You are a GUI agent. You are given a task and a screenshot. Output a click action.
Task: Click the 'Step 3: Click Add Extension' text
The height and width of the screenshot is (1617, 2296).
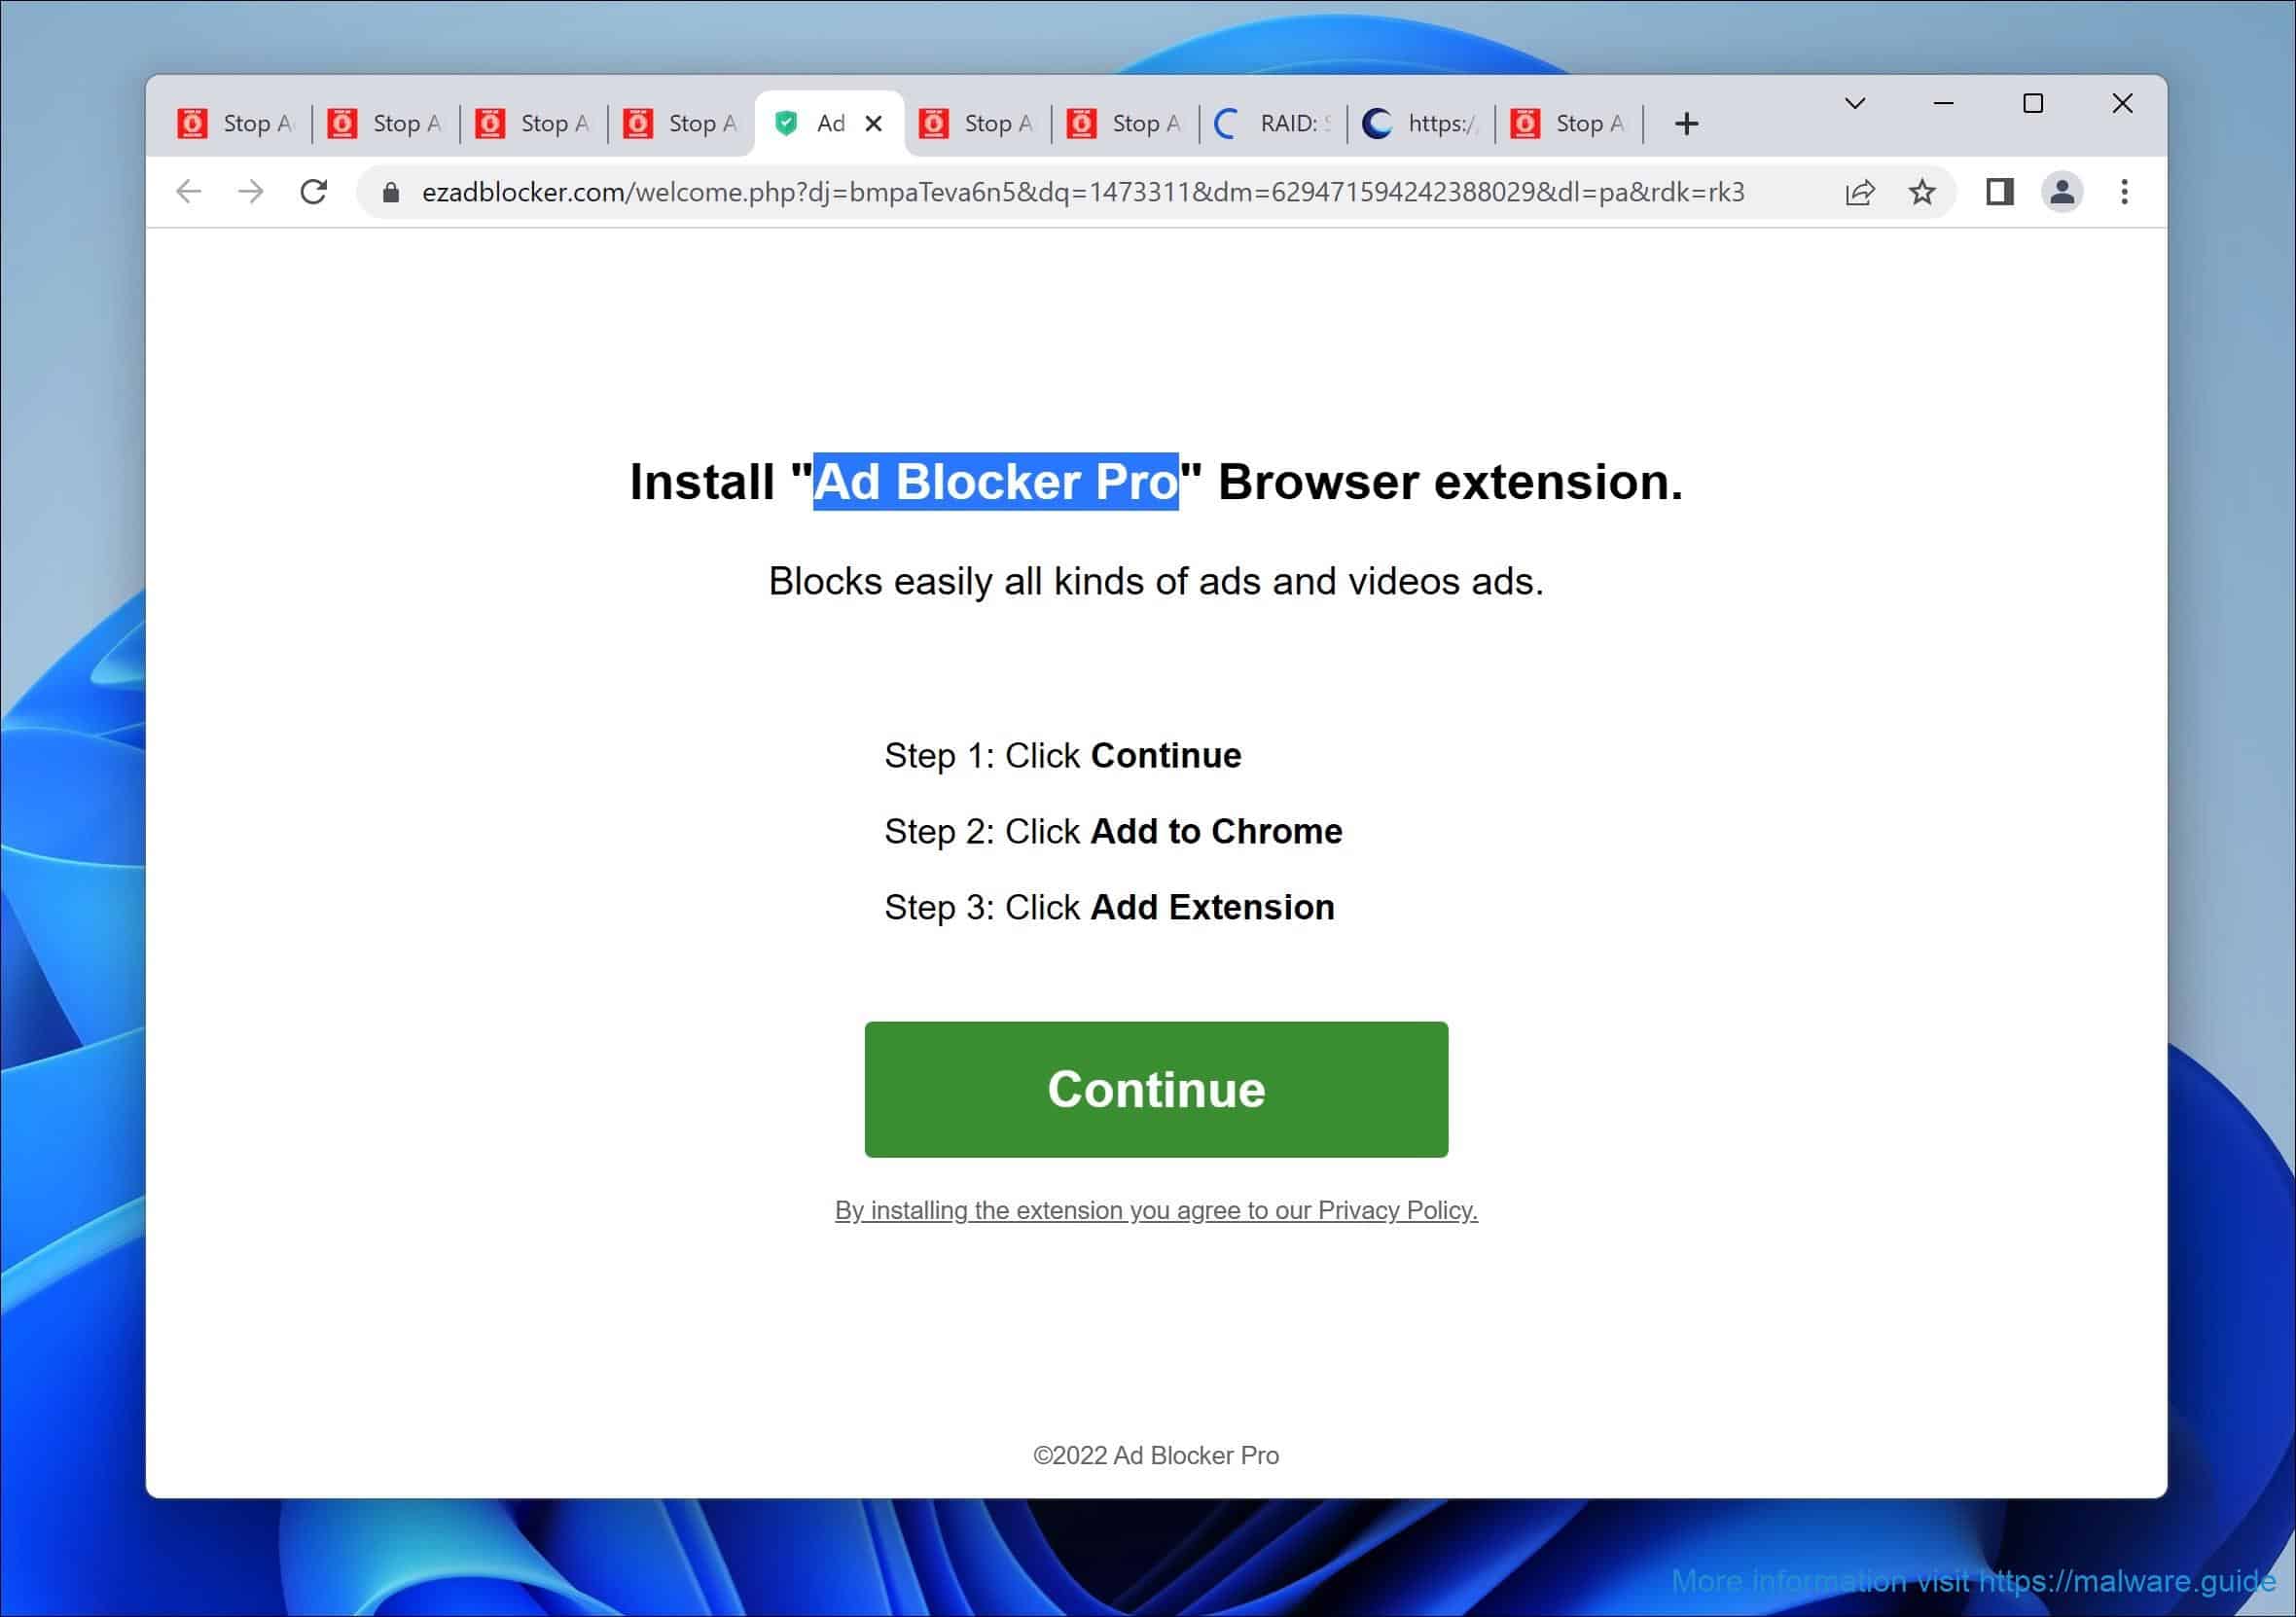[1109, 907]
